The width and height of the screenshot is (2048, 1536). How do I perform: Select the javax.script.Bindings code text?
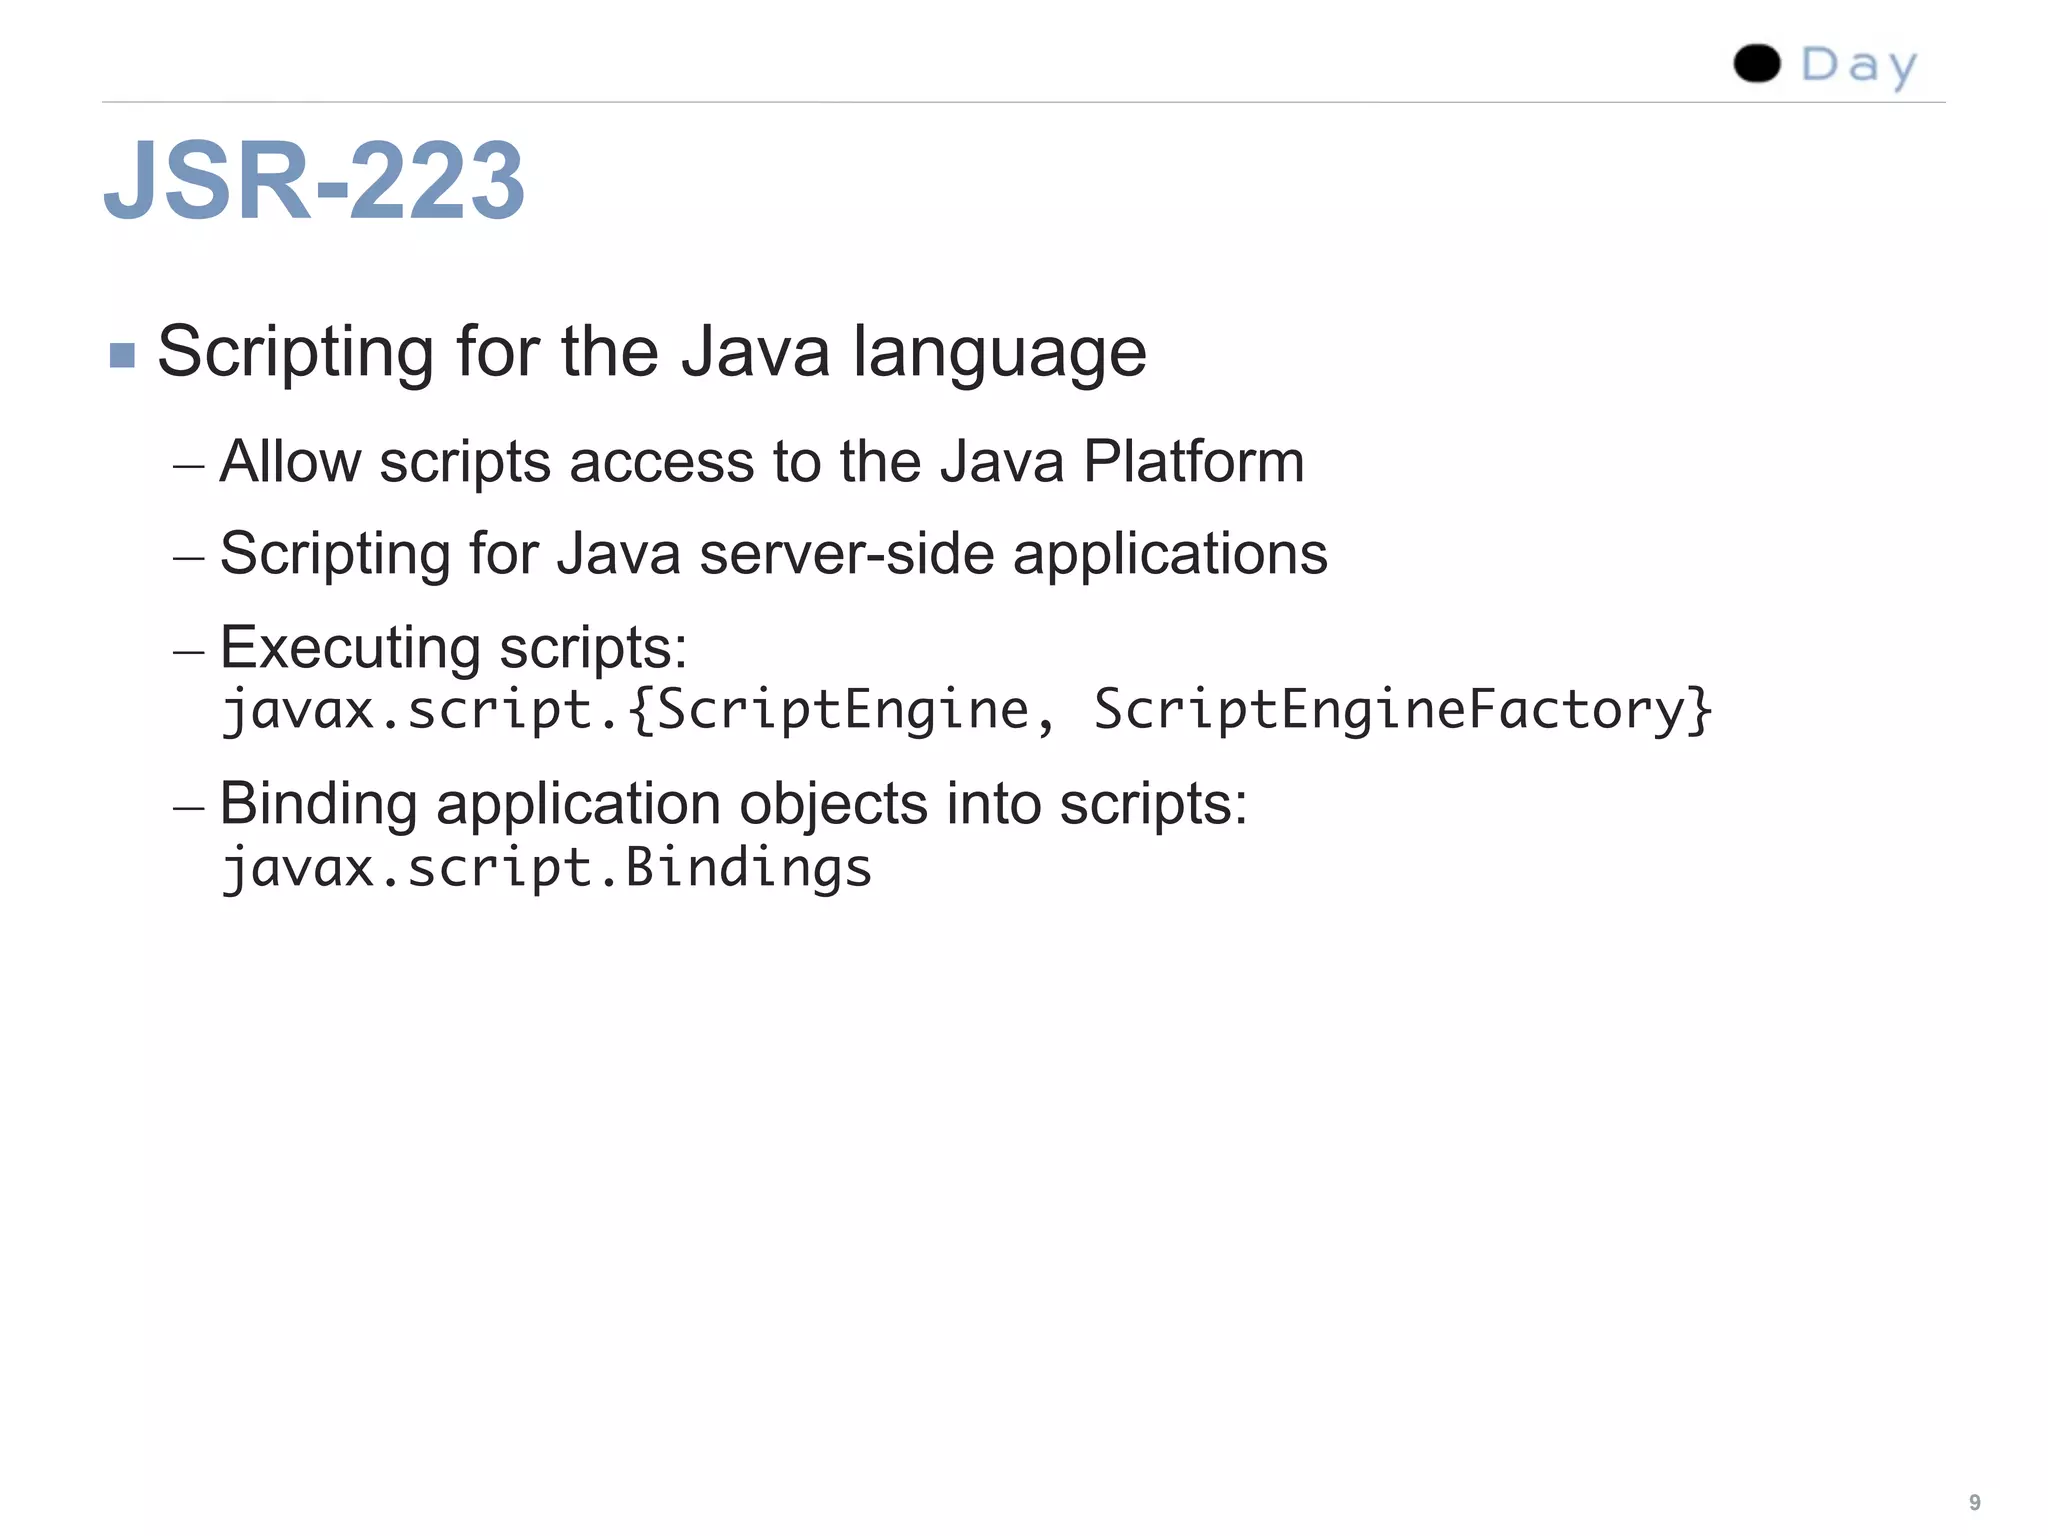pyautogui.click(x=546, y=868)
